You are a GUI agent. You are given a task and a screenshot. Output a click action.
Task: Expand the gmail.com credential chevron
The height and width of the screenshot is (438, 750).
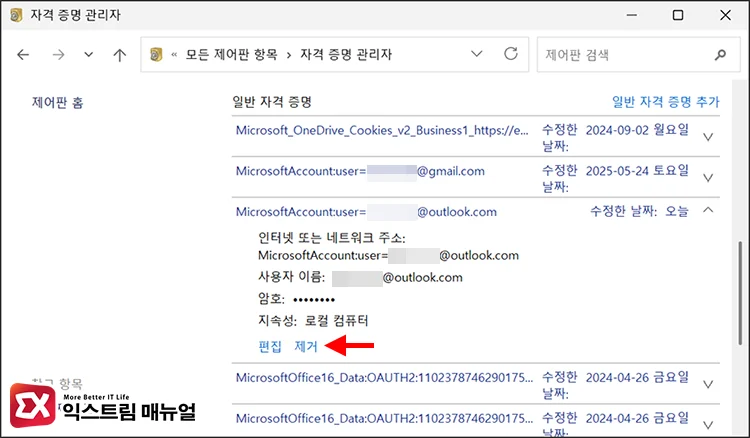click(708, 178)
